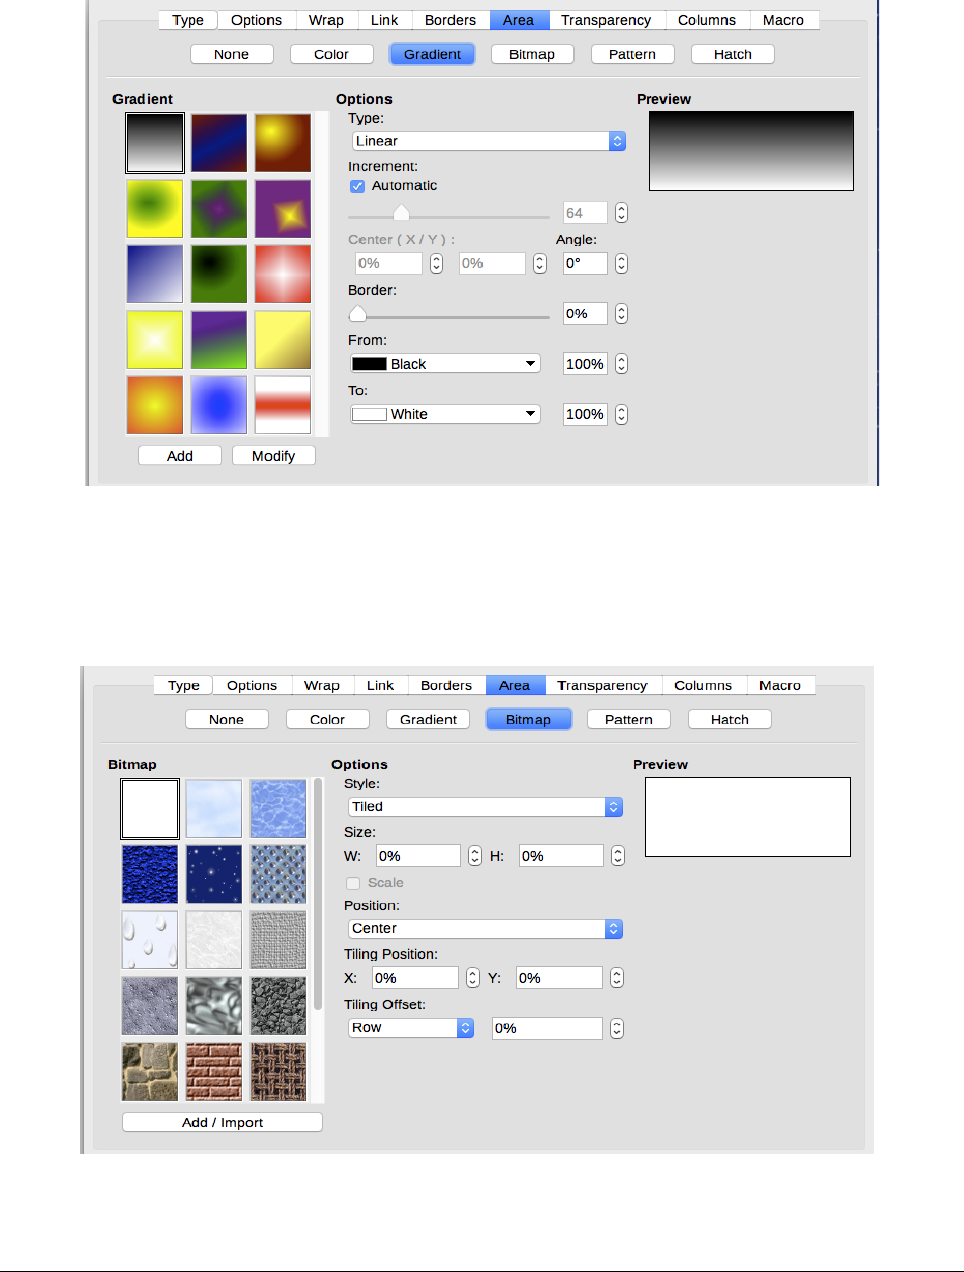Choose the blue water ripple bitmap
Image resolution: width=964 pixels, height=1272 pixels.
pyautogui.click(x=278, y=809)
